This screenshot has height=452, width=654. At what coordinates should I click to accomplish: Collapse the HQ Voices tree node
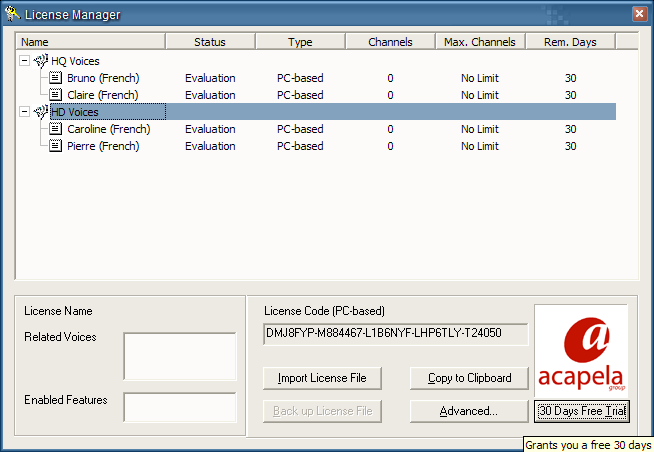coord(24,61)
